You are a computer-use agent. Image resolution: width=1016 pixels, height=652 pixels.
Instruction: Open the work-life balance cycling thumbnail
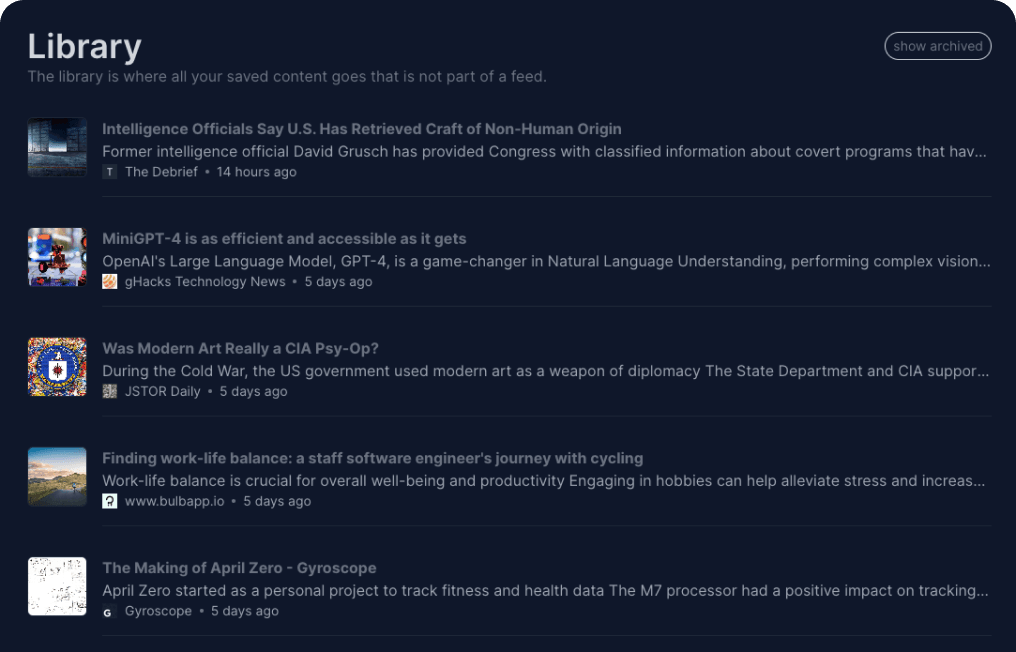(57, 477)
